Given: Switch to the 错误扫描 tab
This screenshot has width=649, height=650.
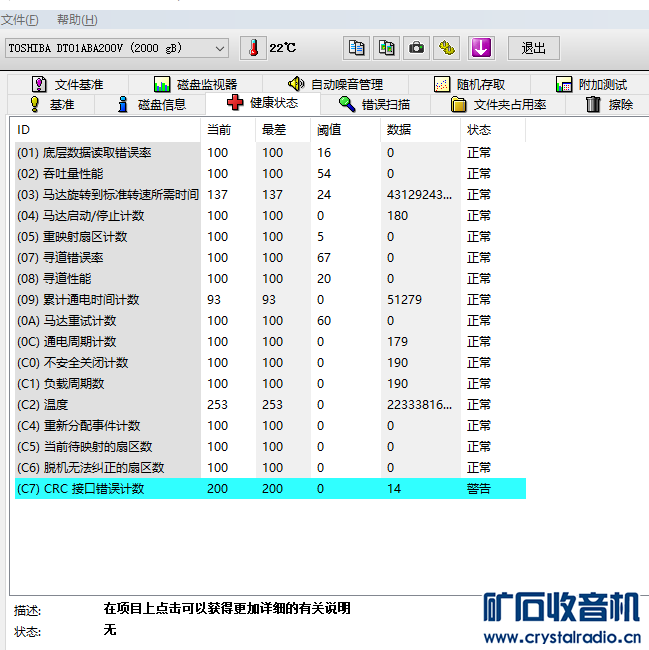Looking at the screenshot, I should (x=375, y=104).
